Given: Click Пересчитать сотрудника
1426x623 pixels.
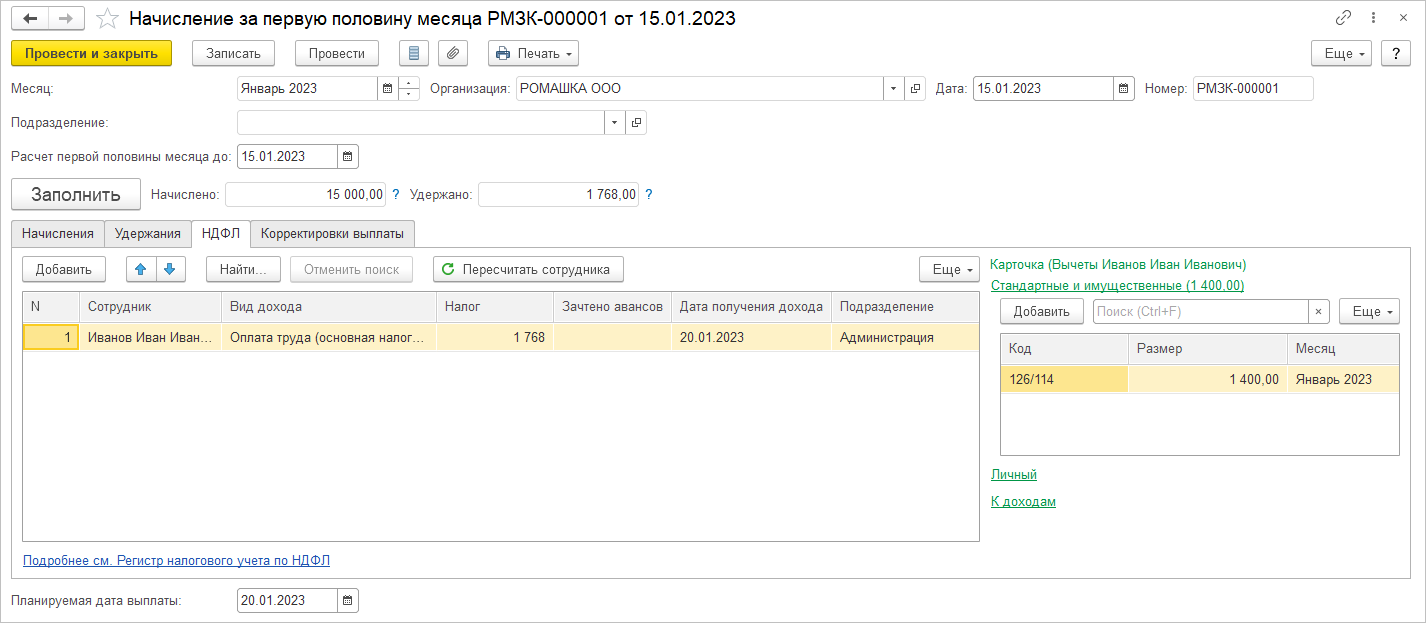Looking at the screenshot, I should pyautogui.click(x=528, y=269).
